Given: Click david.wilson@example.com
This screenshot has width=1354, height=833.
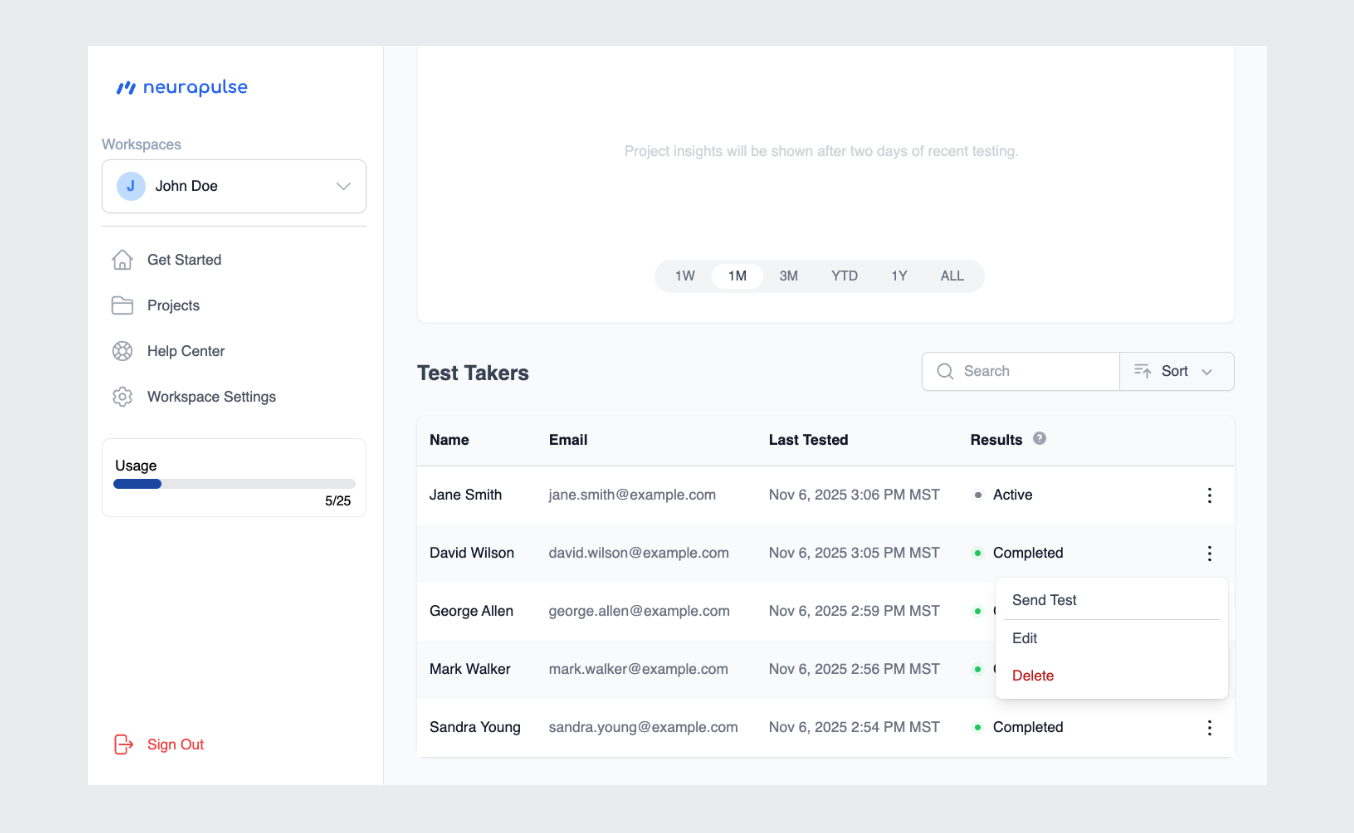Looking at the screenshot, I should [x=639, y=553].
